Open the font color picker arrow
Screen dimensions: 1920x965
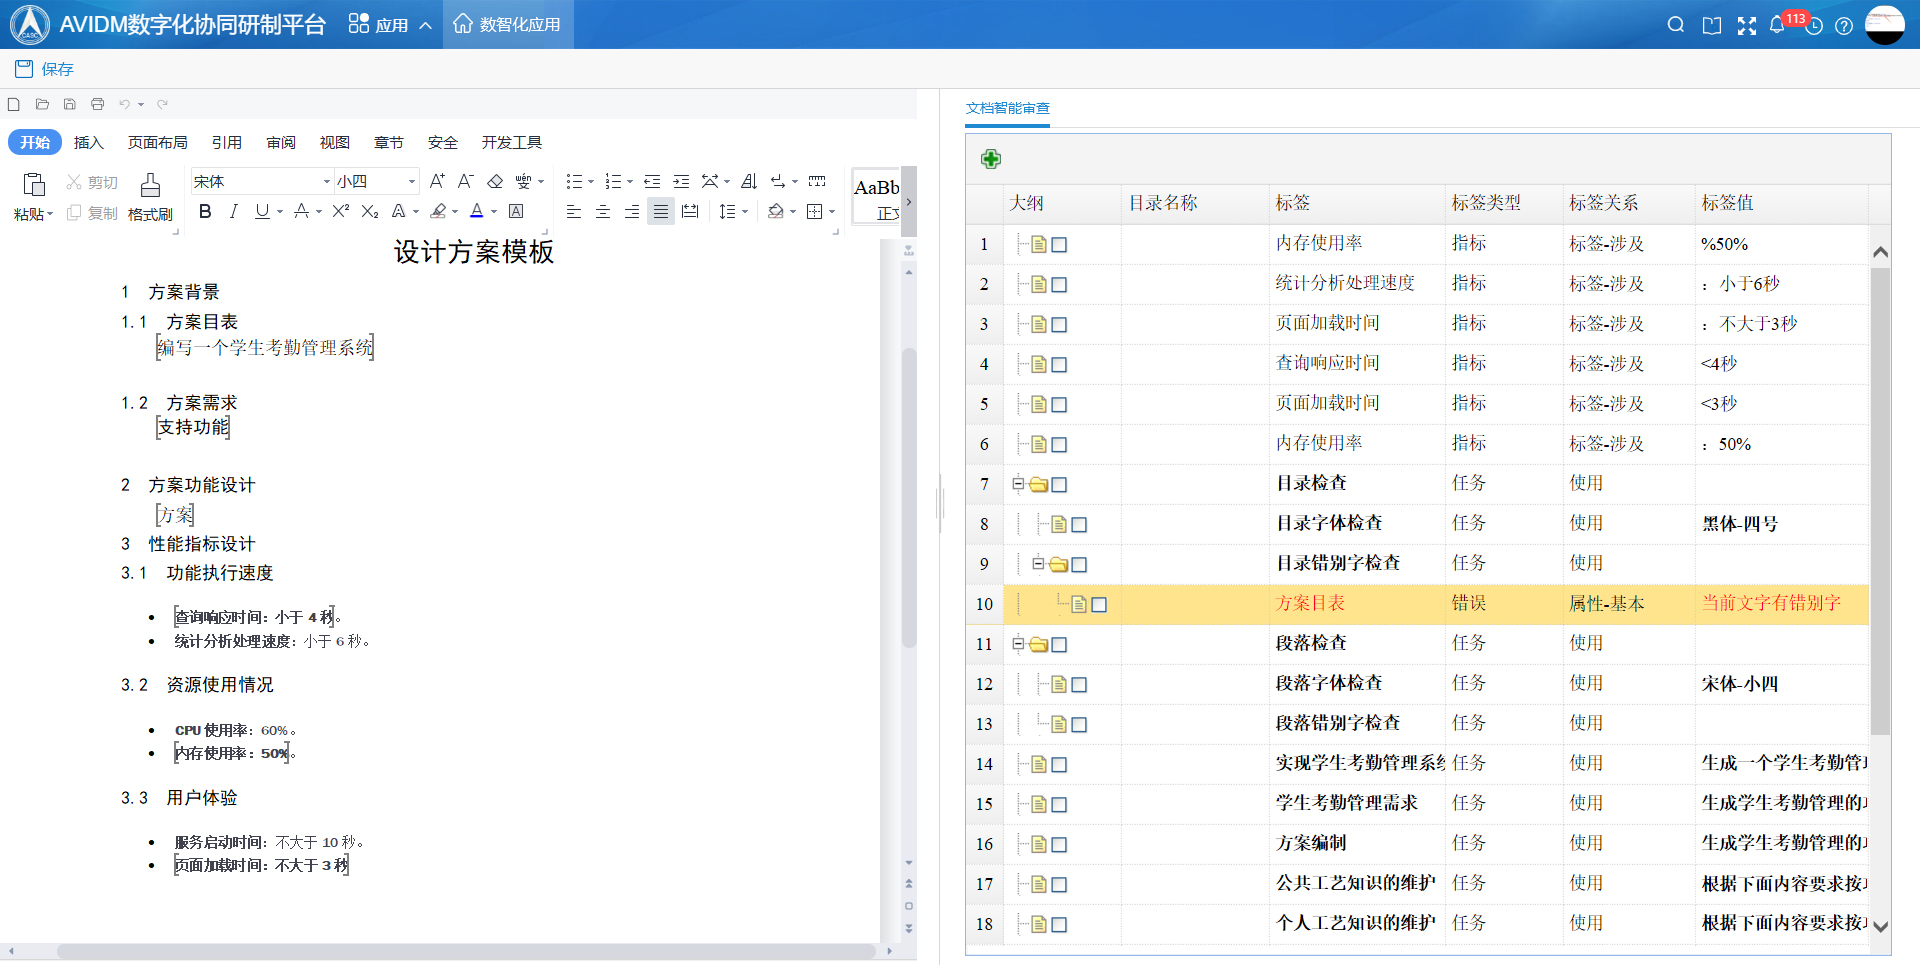click(x=494, y=212)
